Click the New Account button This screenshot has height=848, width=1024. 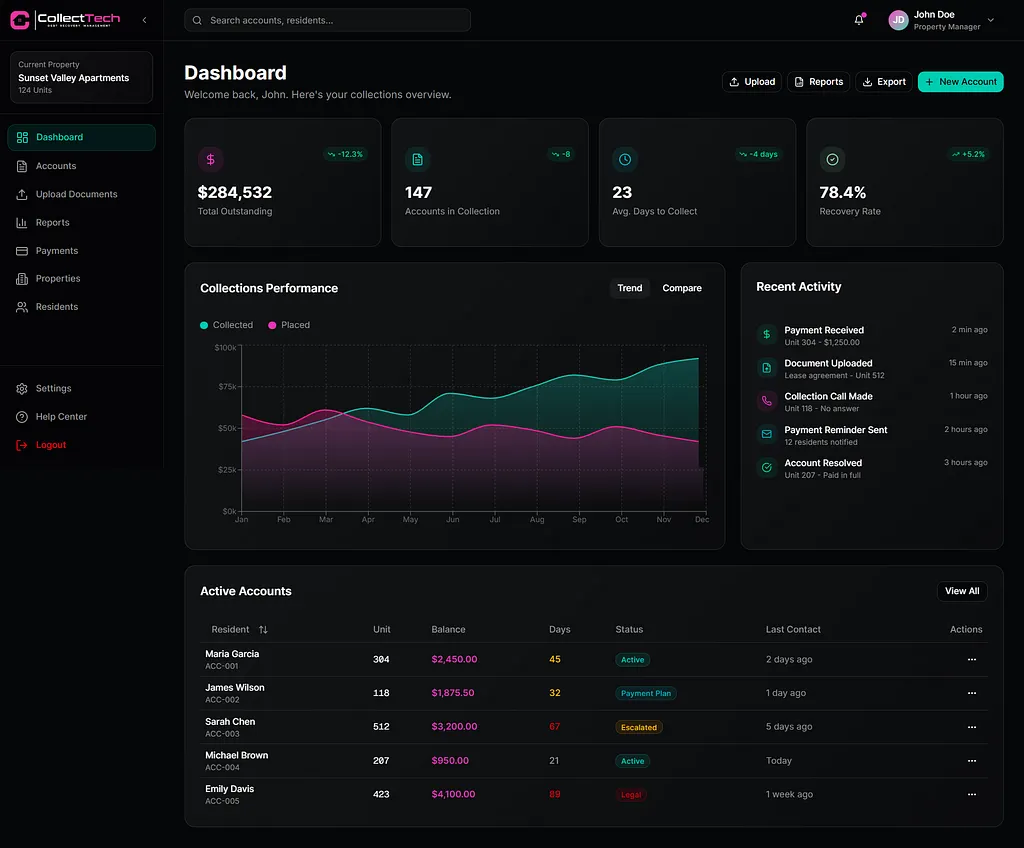pyautogui.click(x=960, y=82)
